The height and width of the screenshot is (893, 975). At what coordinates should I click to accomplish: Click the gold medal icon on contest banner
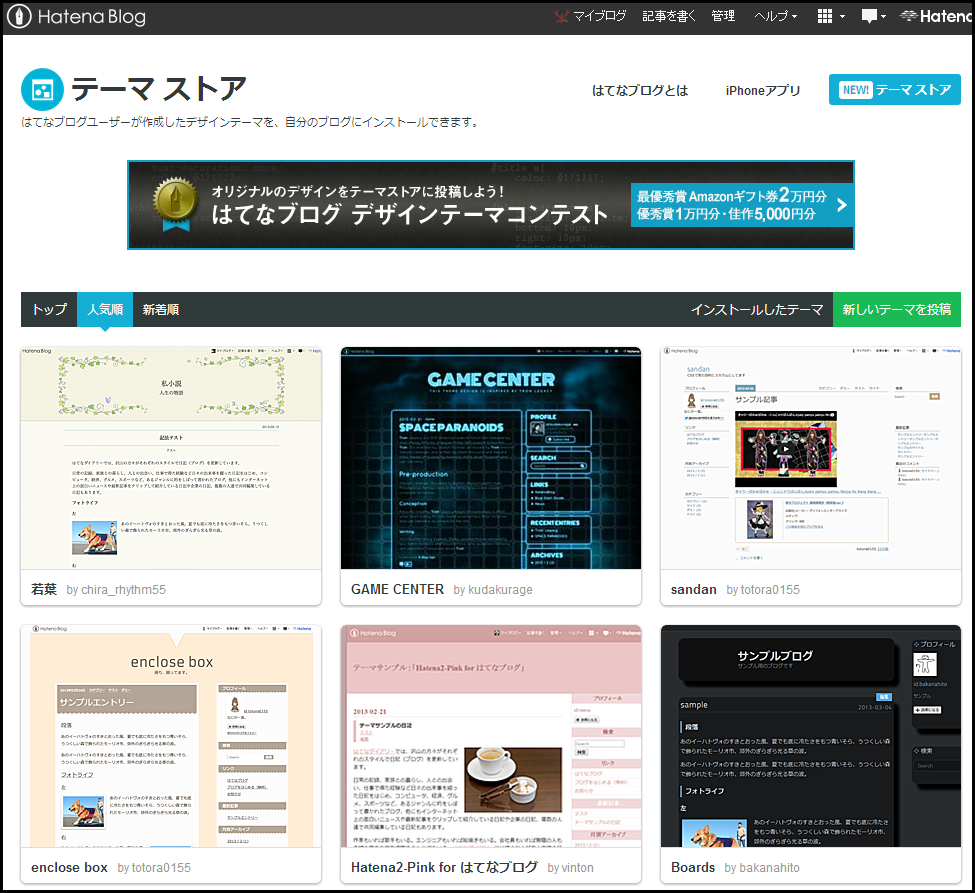175,203
